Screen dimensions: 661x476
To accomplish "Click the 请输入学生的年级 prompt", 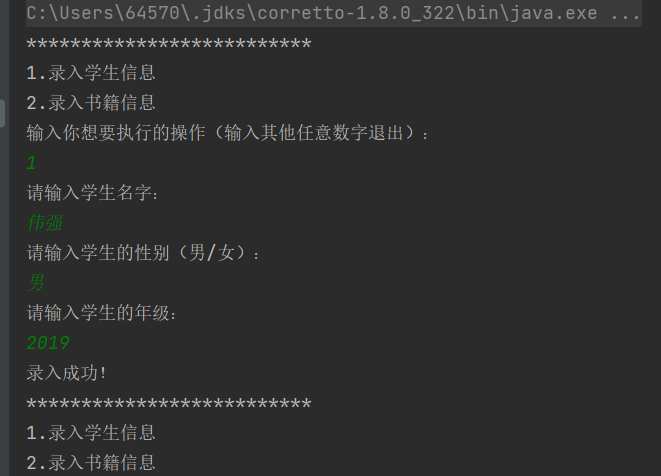I will point(102,313).
